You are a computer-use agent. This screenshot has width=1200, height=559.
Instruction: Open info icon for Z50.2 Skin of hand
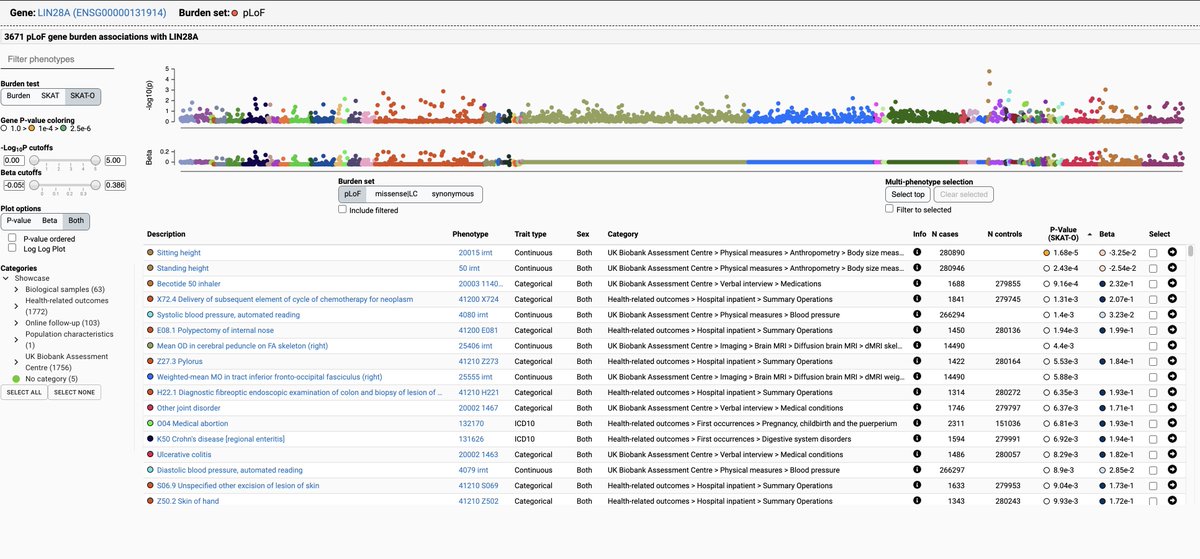tap(917, 500)
